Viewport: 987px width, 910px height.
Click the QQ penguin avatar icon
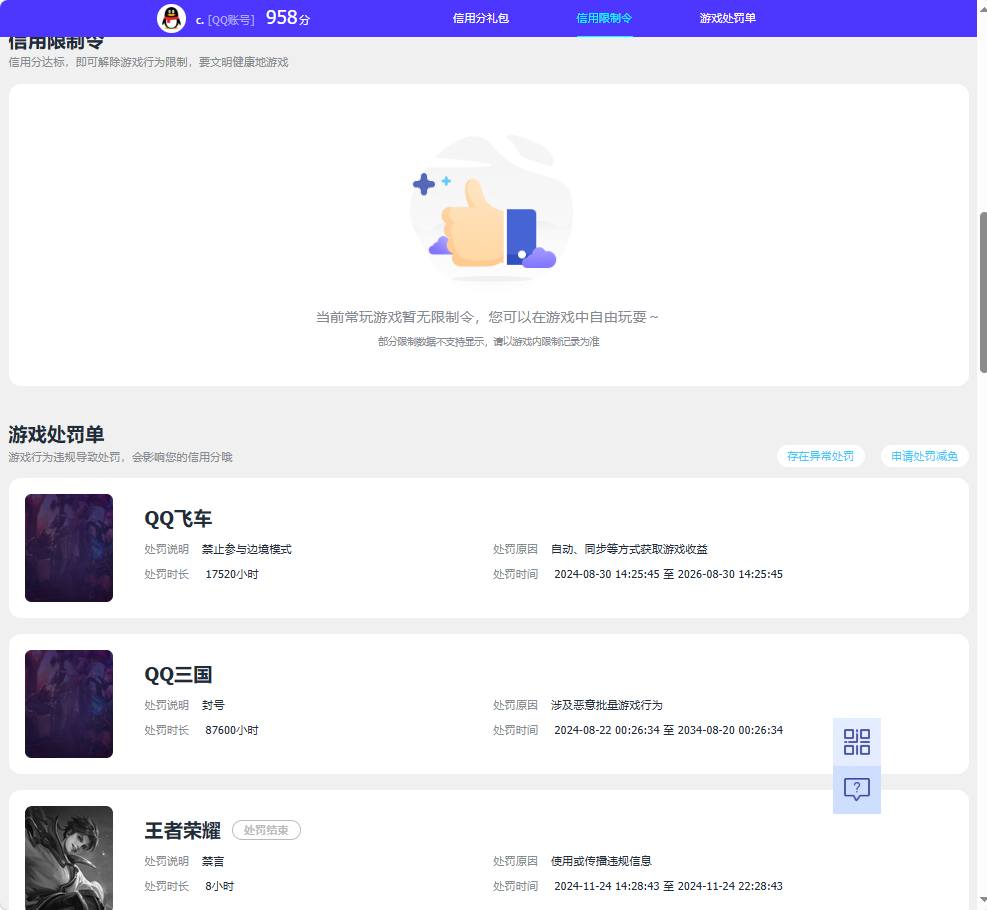(x=171, y=18)
